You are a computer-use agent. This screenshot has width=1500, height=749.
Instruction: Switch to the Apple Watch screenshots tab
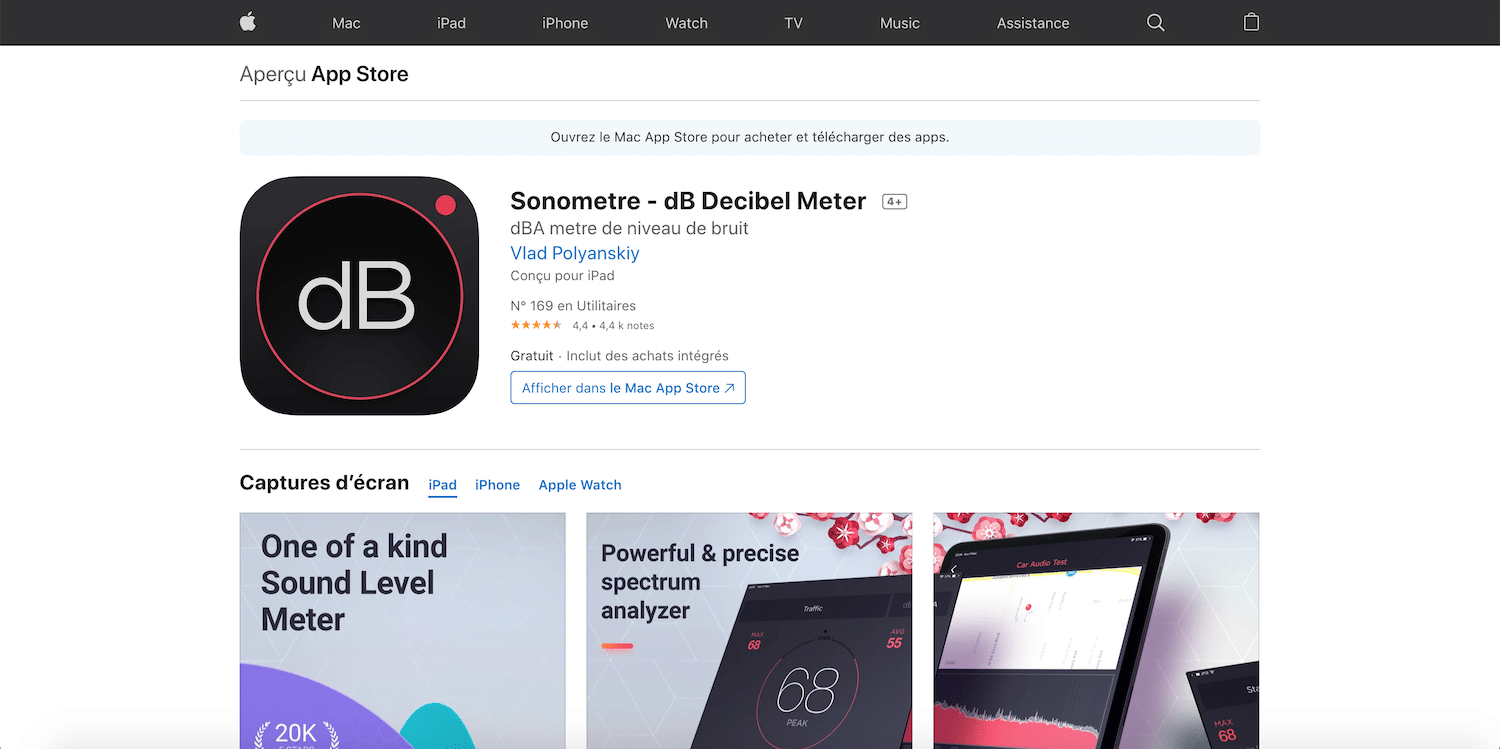point(580,485)
